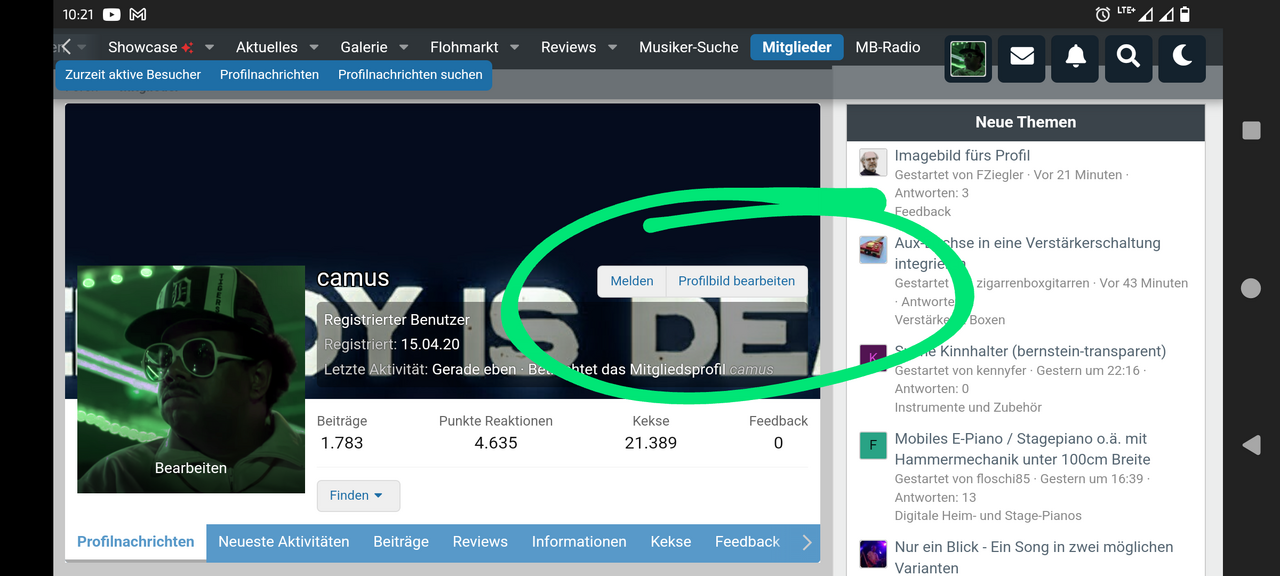This screenshot has width=1280, height=576.
Task: Switch to Beiträge profile tab
Action: click(x=401, y=542)
